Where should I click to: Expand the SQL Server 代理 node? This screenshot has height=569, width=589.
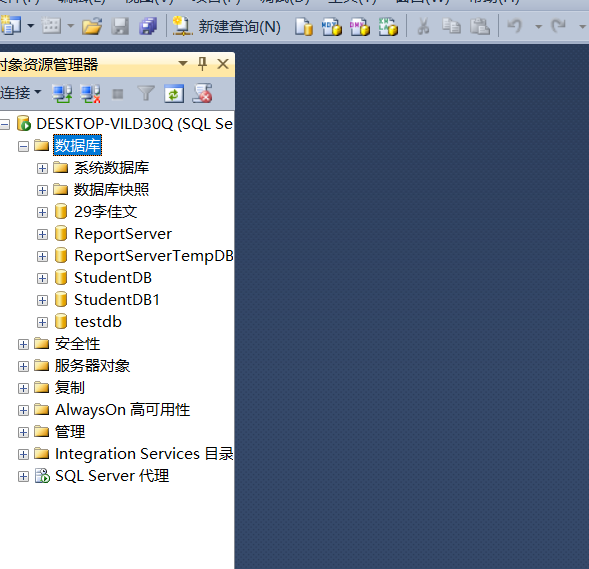click(23, 477)
